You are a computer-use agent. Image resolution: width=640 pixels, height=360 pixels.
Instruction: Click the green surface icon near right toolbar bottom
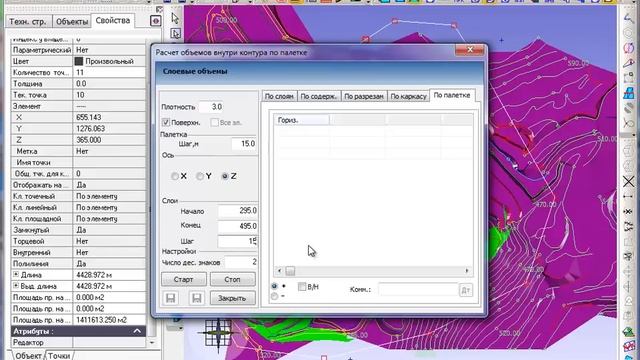[x=629, y=331]
